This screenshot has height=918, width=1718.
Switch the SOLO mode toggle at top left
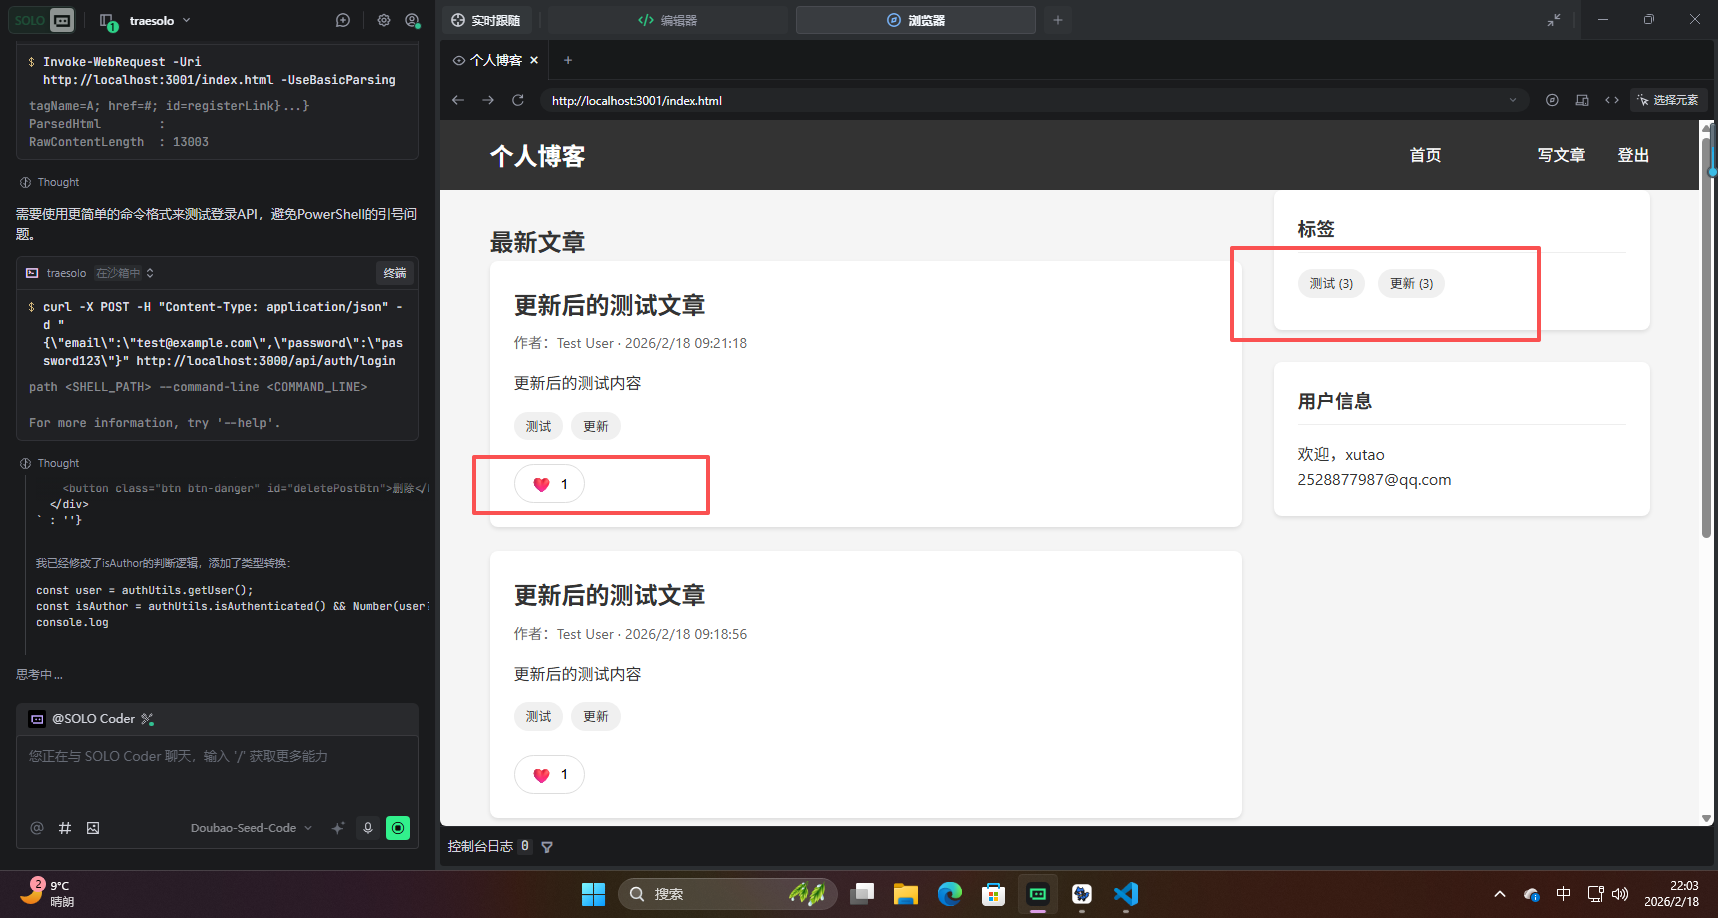click(x=43, y=19)
